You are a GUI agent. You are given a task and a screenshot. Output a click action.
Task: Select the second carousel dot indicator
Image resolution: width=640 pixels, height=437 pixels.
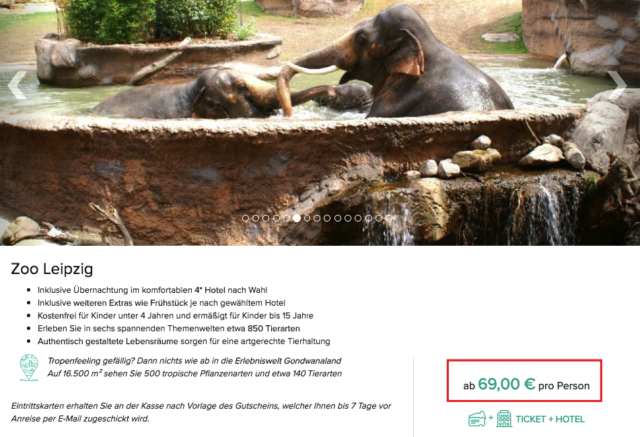[x=256, y=218]
